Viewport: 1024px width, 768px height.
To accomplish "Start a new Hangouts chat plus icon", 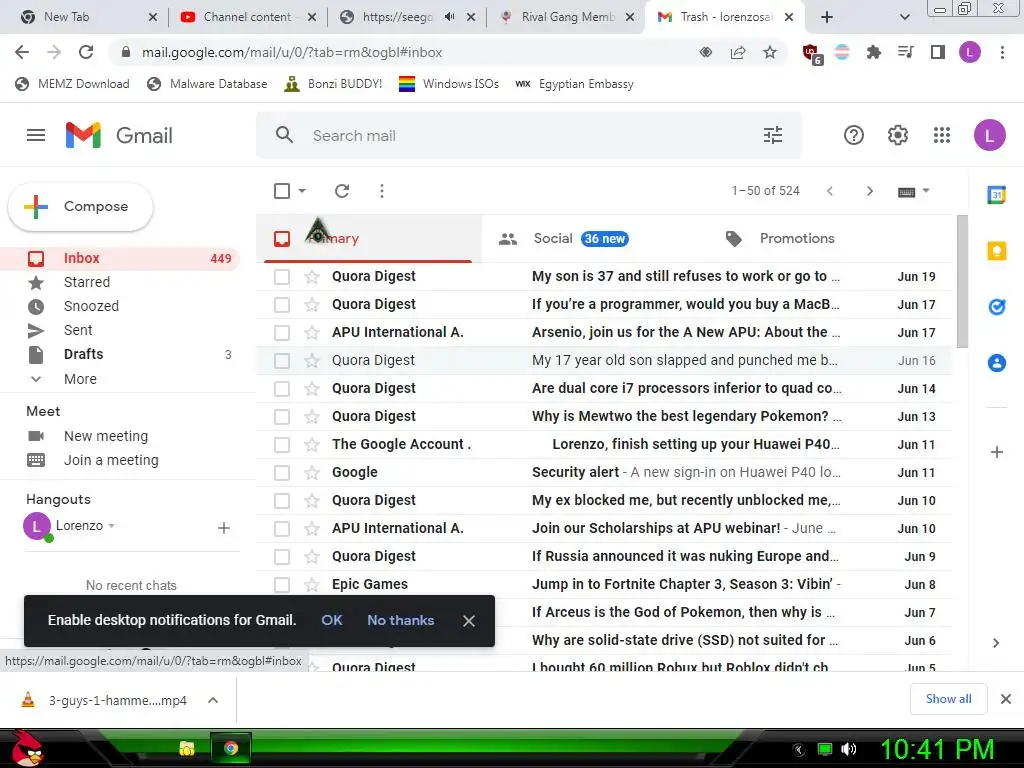I will tap(223, 528).
